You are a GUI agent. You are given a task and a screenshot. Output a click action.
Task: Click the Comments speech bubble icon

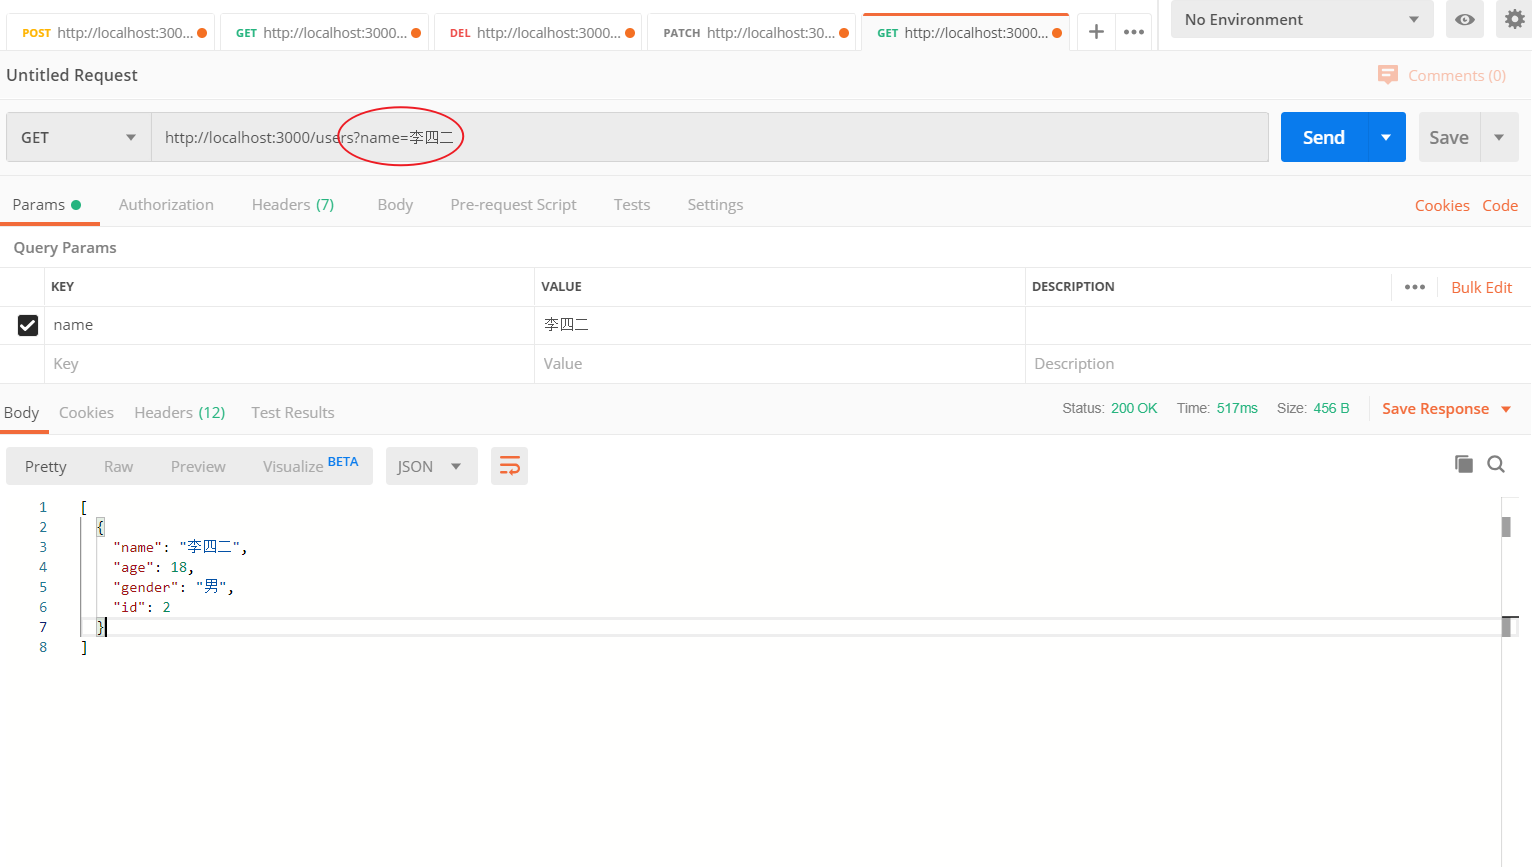point(1388,75)
